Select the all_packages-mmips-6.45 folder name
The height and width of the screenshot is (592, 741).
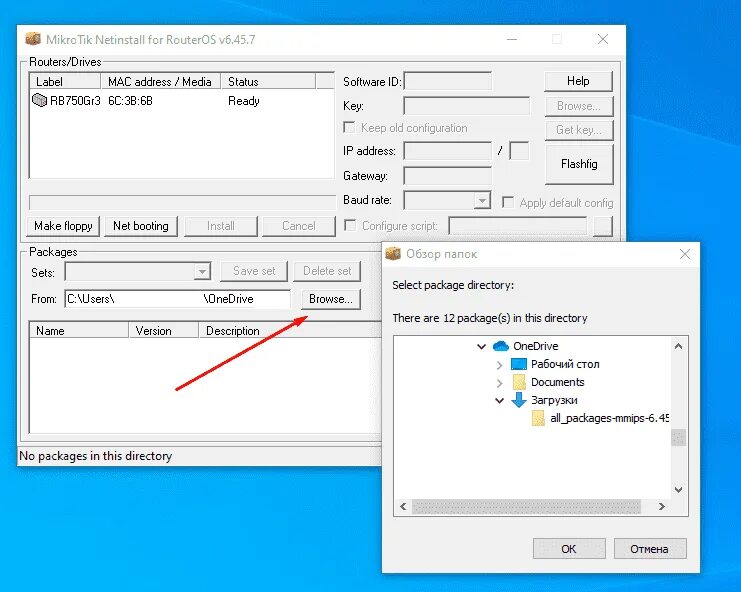coord(609,418)
